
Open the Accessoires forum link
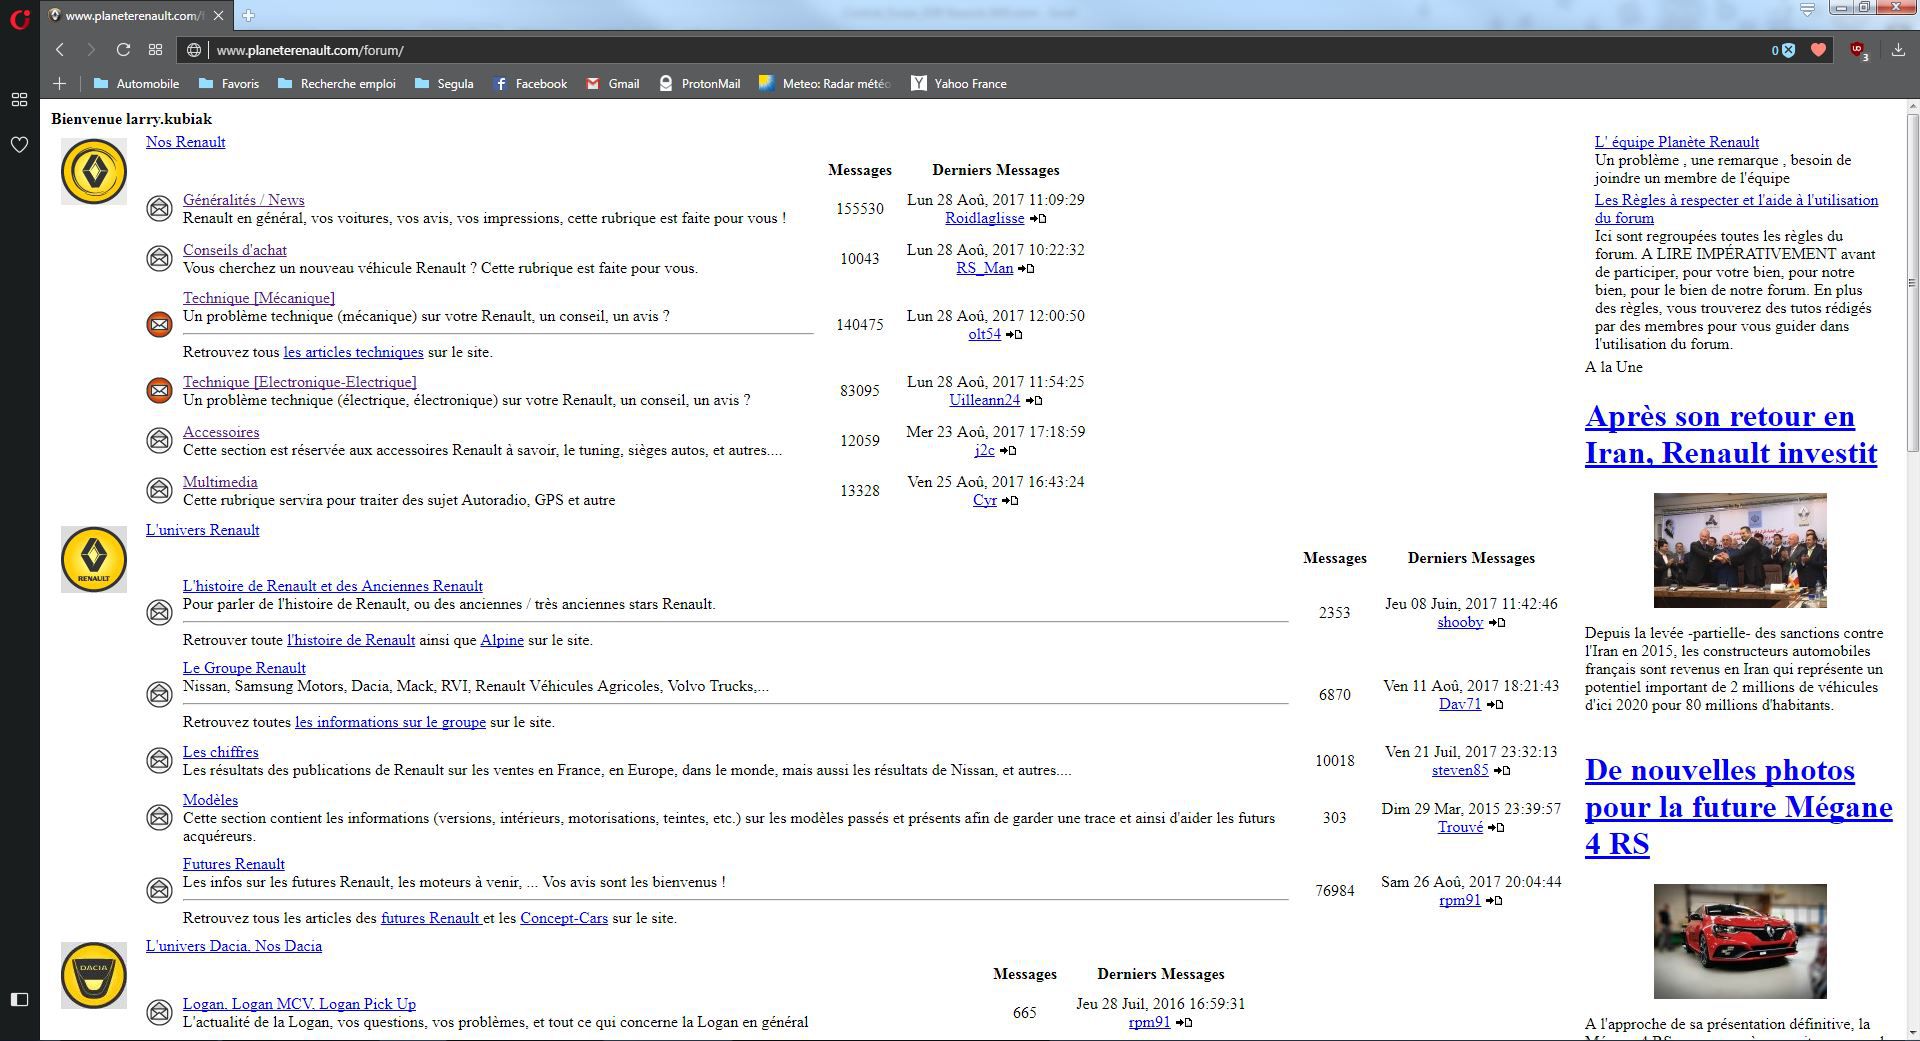tap(220, 432)
